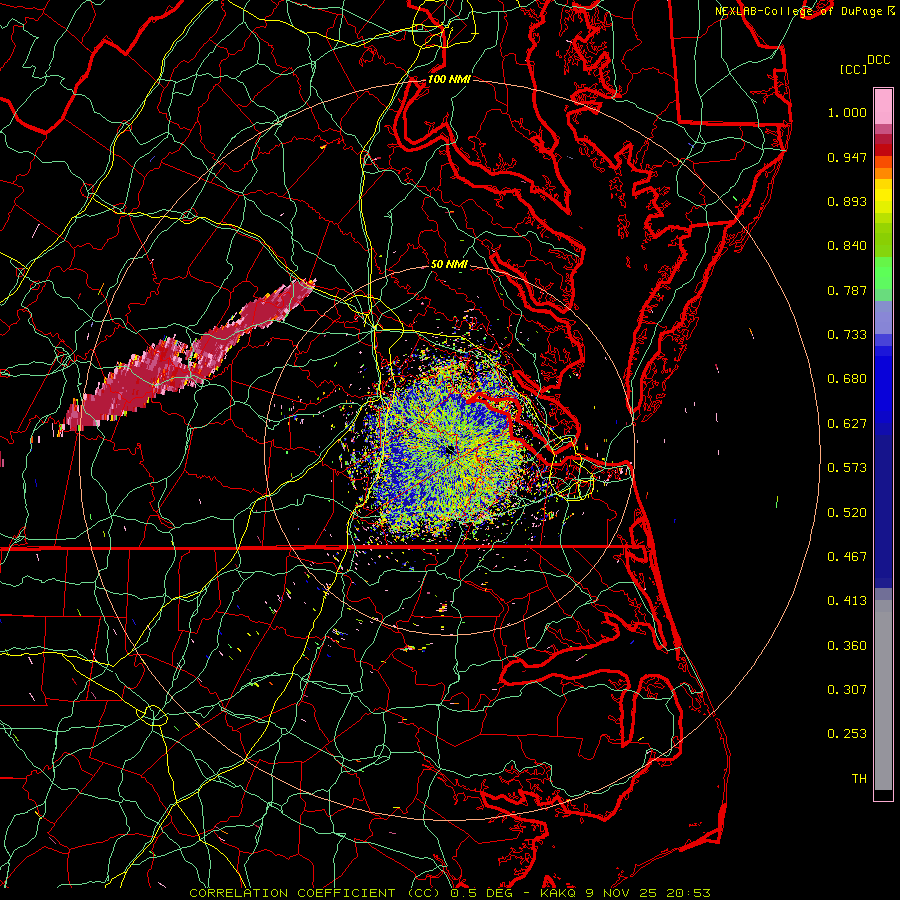
Task: Click the 50 NMI range ring label
Action: [x=449, y=265]
